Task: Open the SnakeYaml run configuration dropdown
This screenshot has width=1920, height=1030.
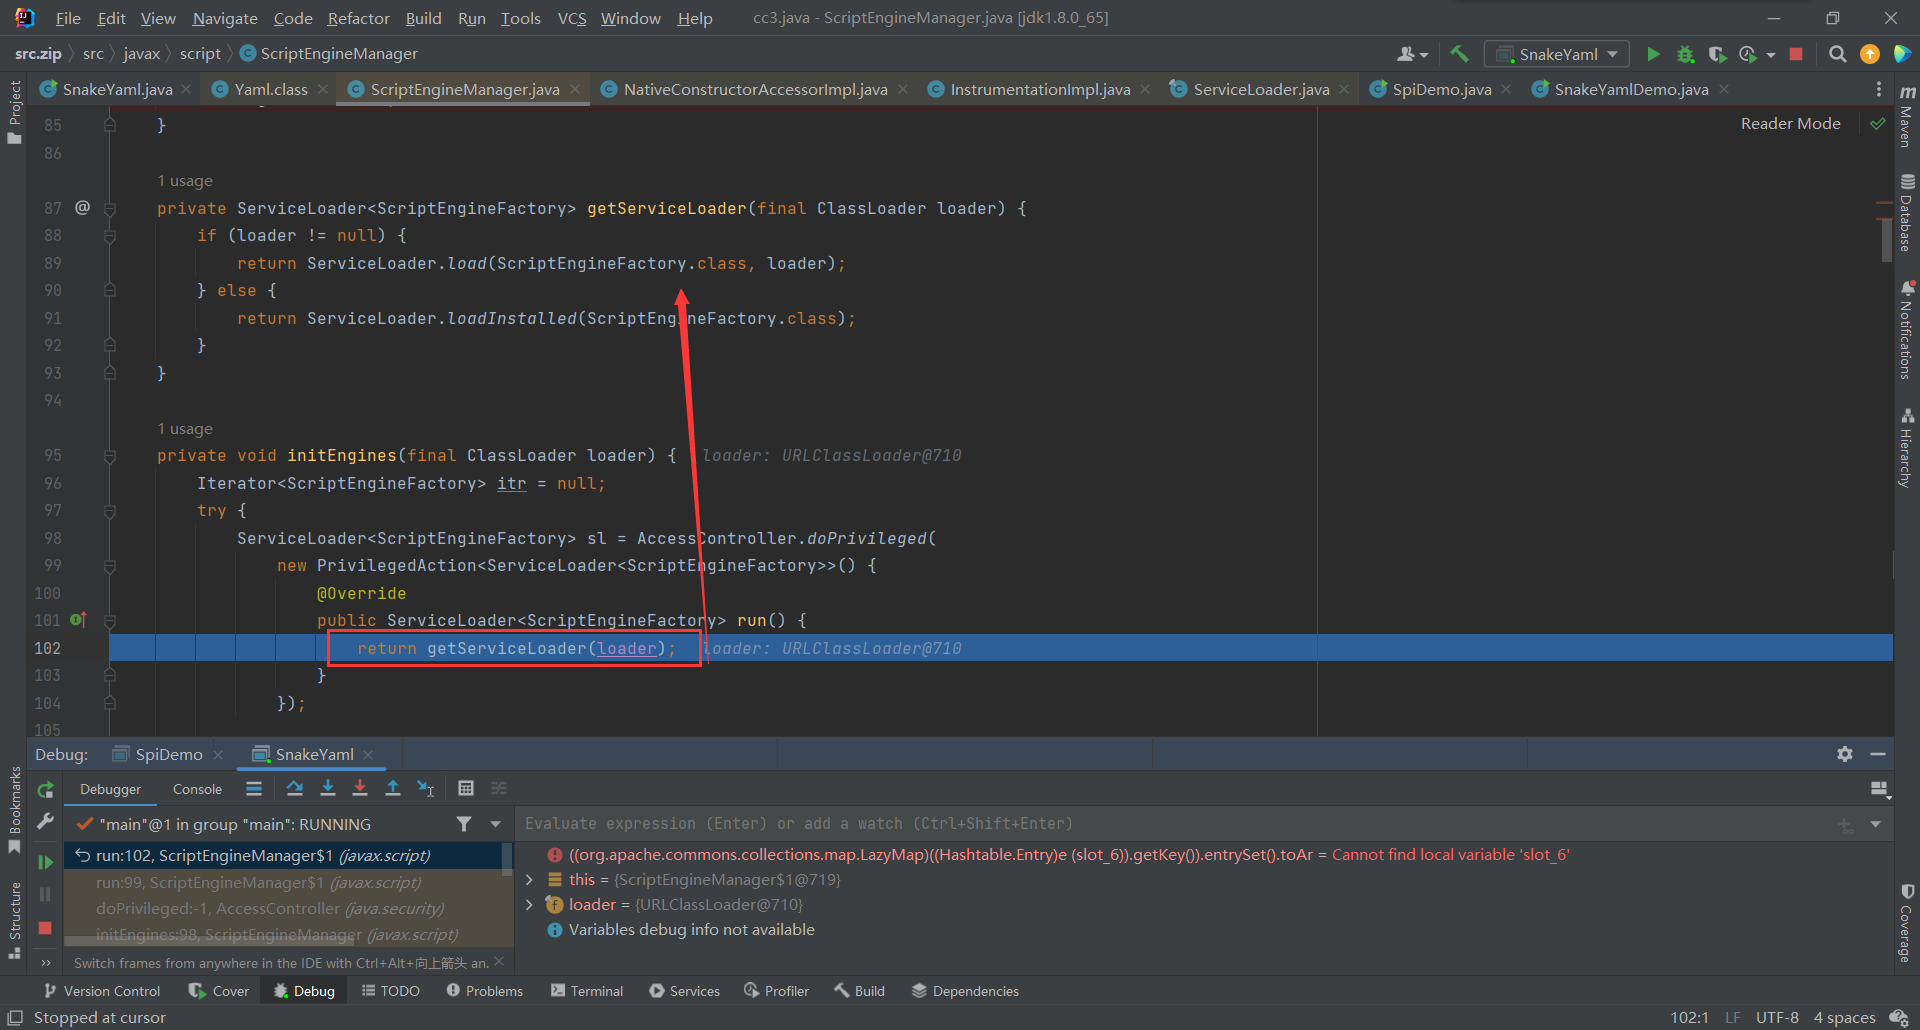Action: pyautogui.click(x=1557, y=54)
